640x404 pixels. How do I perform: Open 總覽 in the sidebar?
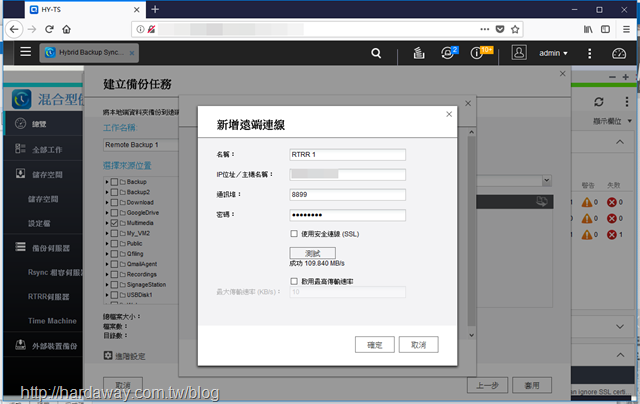(x=43, y=124)
